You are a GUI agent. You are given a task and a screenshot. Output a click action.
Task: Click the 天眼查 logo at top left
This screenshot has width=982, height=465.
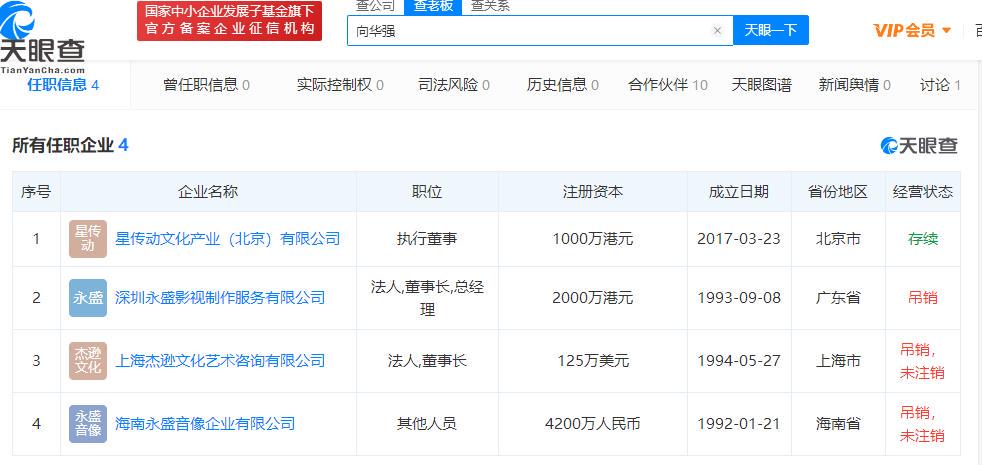click(x=42, y=38)
